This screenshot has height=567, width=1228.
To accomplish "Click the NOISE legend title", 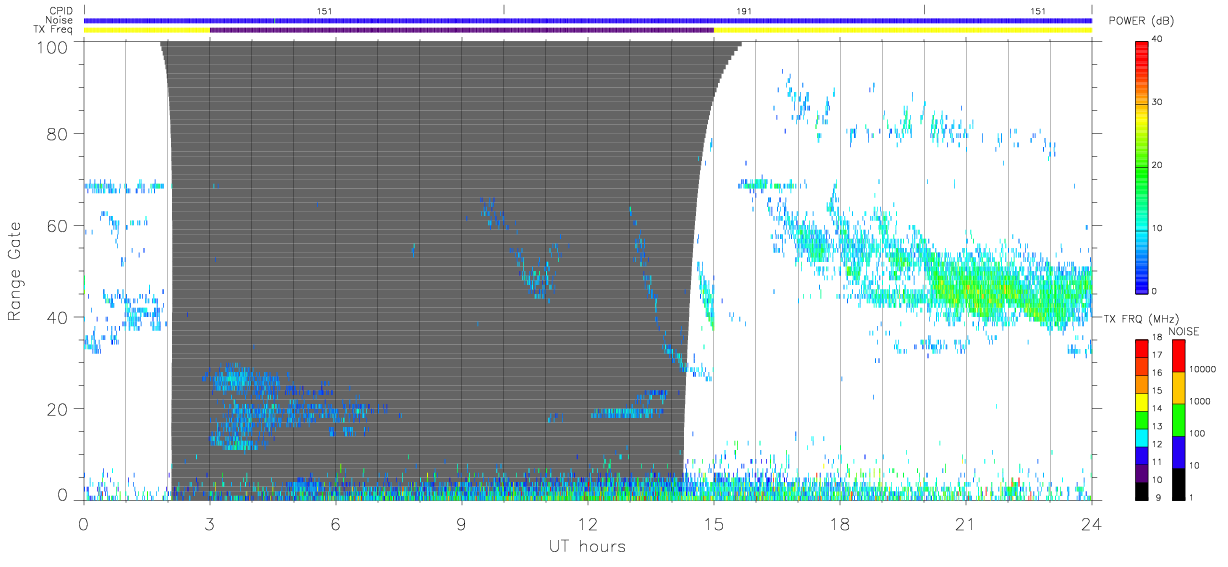I will click(x=1186, y=331).
